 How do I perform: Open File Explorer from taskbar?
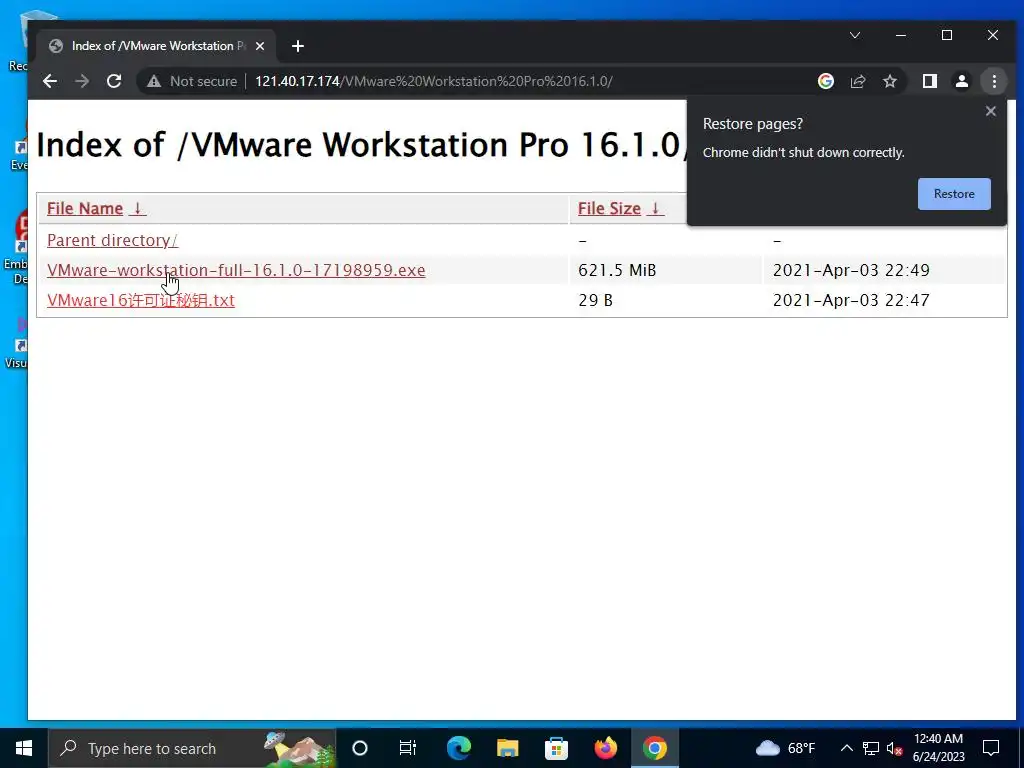pos(507,748)
